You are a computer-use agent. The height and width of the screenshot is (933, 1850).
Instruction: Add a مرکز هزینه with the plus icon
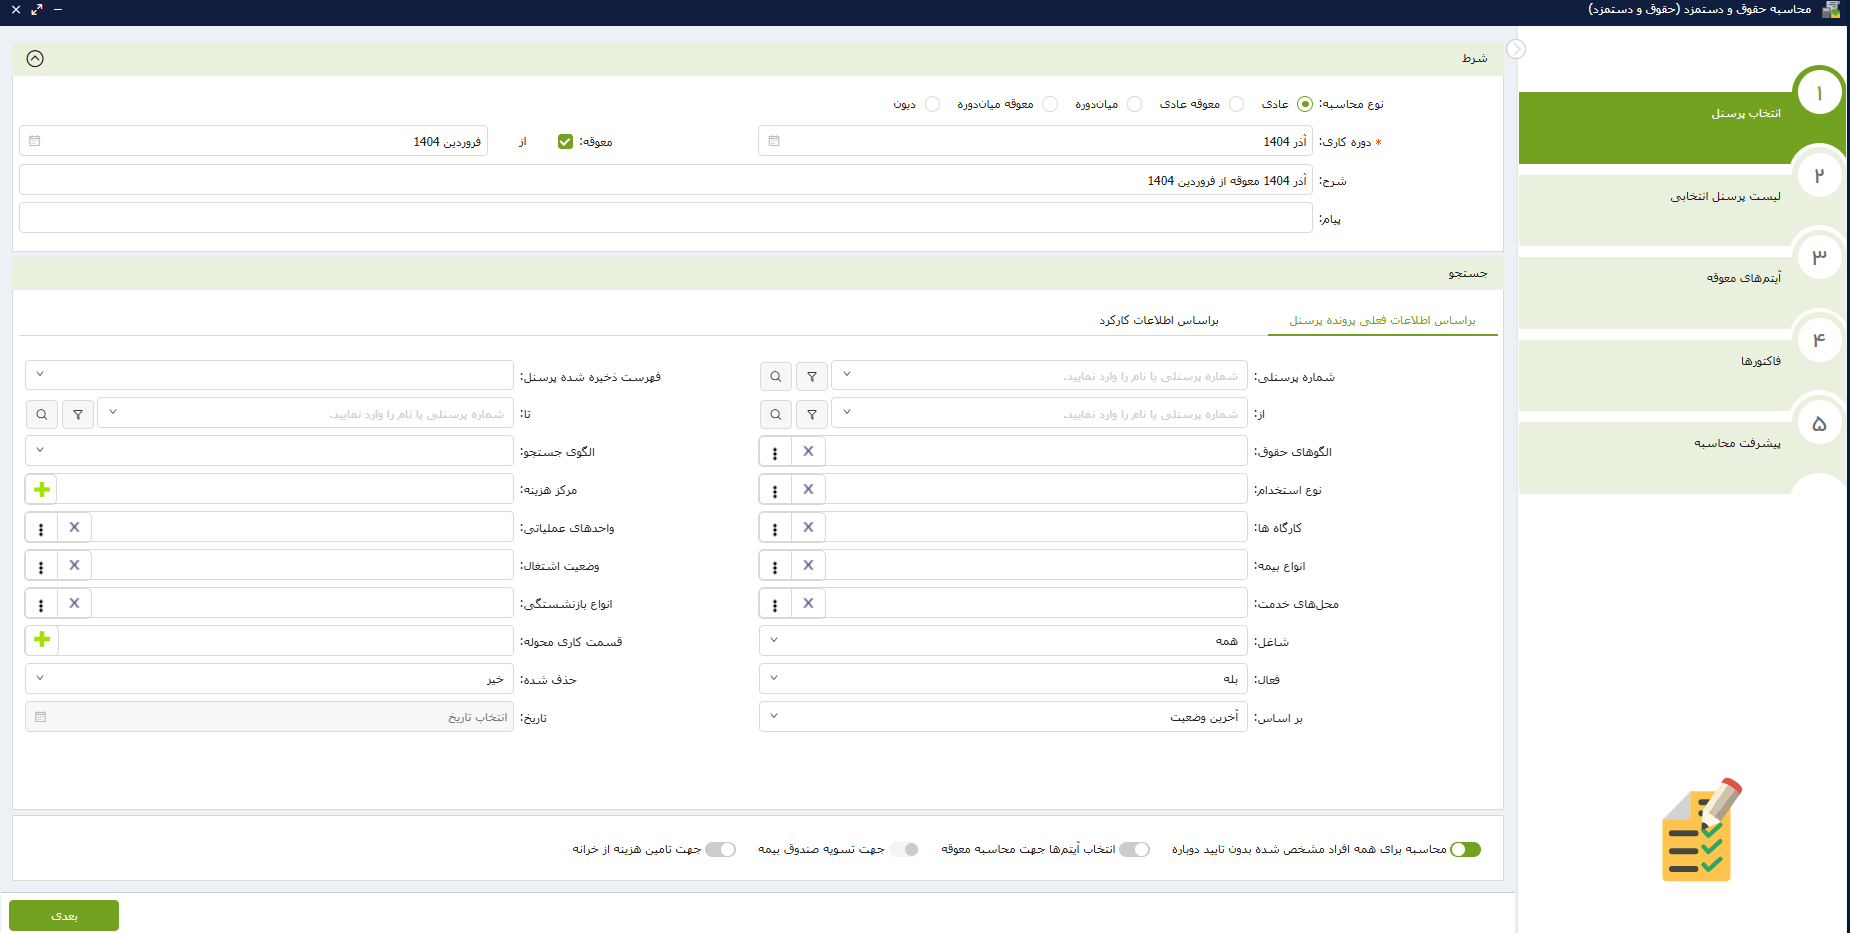click(x=42, y=489)
